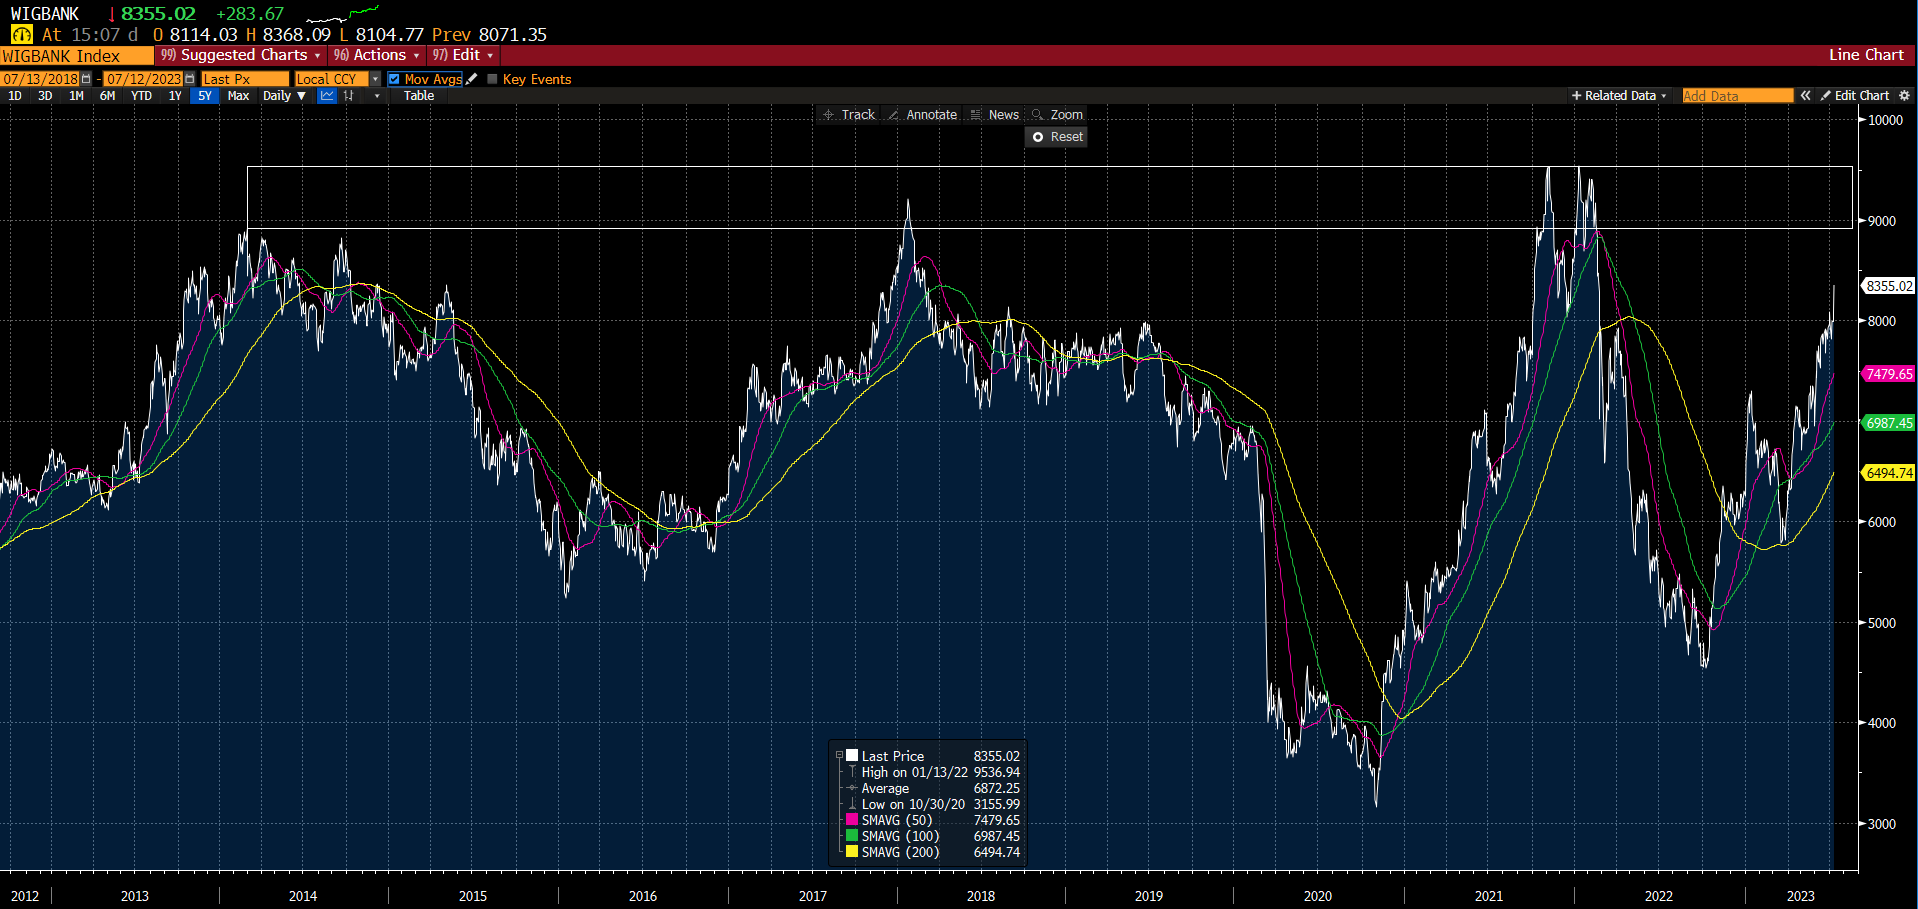Click the pencil icon beside Mov Avgs
This screenshot has height=909, width=1918.
[x=472, y=79]
